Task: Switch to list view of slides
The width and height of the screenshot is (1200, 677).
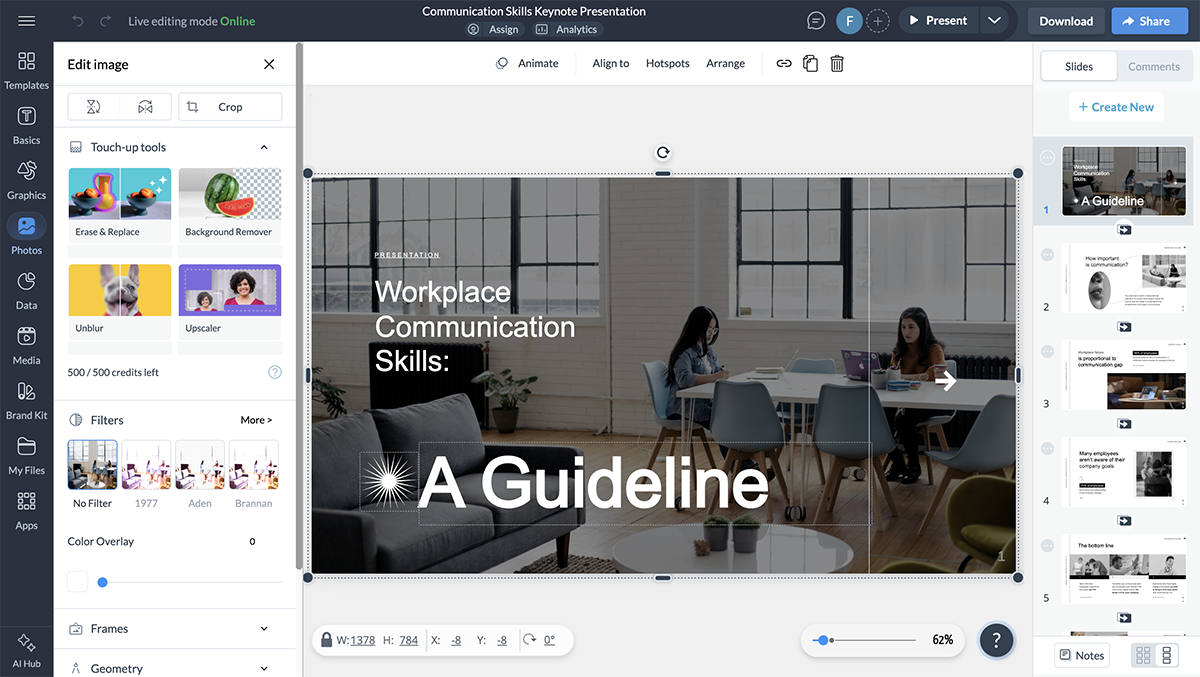Action: pyautogui.click(x=1166, y=656)
